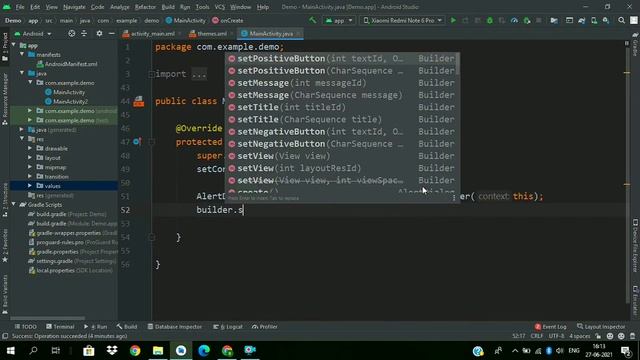The width and height of the screenshot is (640, 360).
Task: Click the UTF-8 encoding in status bar
Action: tap(556, 336)
